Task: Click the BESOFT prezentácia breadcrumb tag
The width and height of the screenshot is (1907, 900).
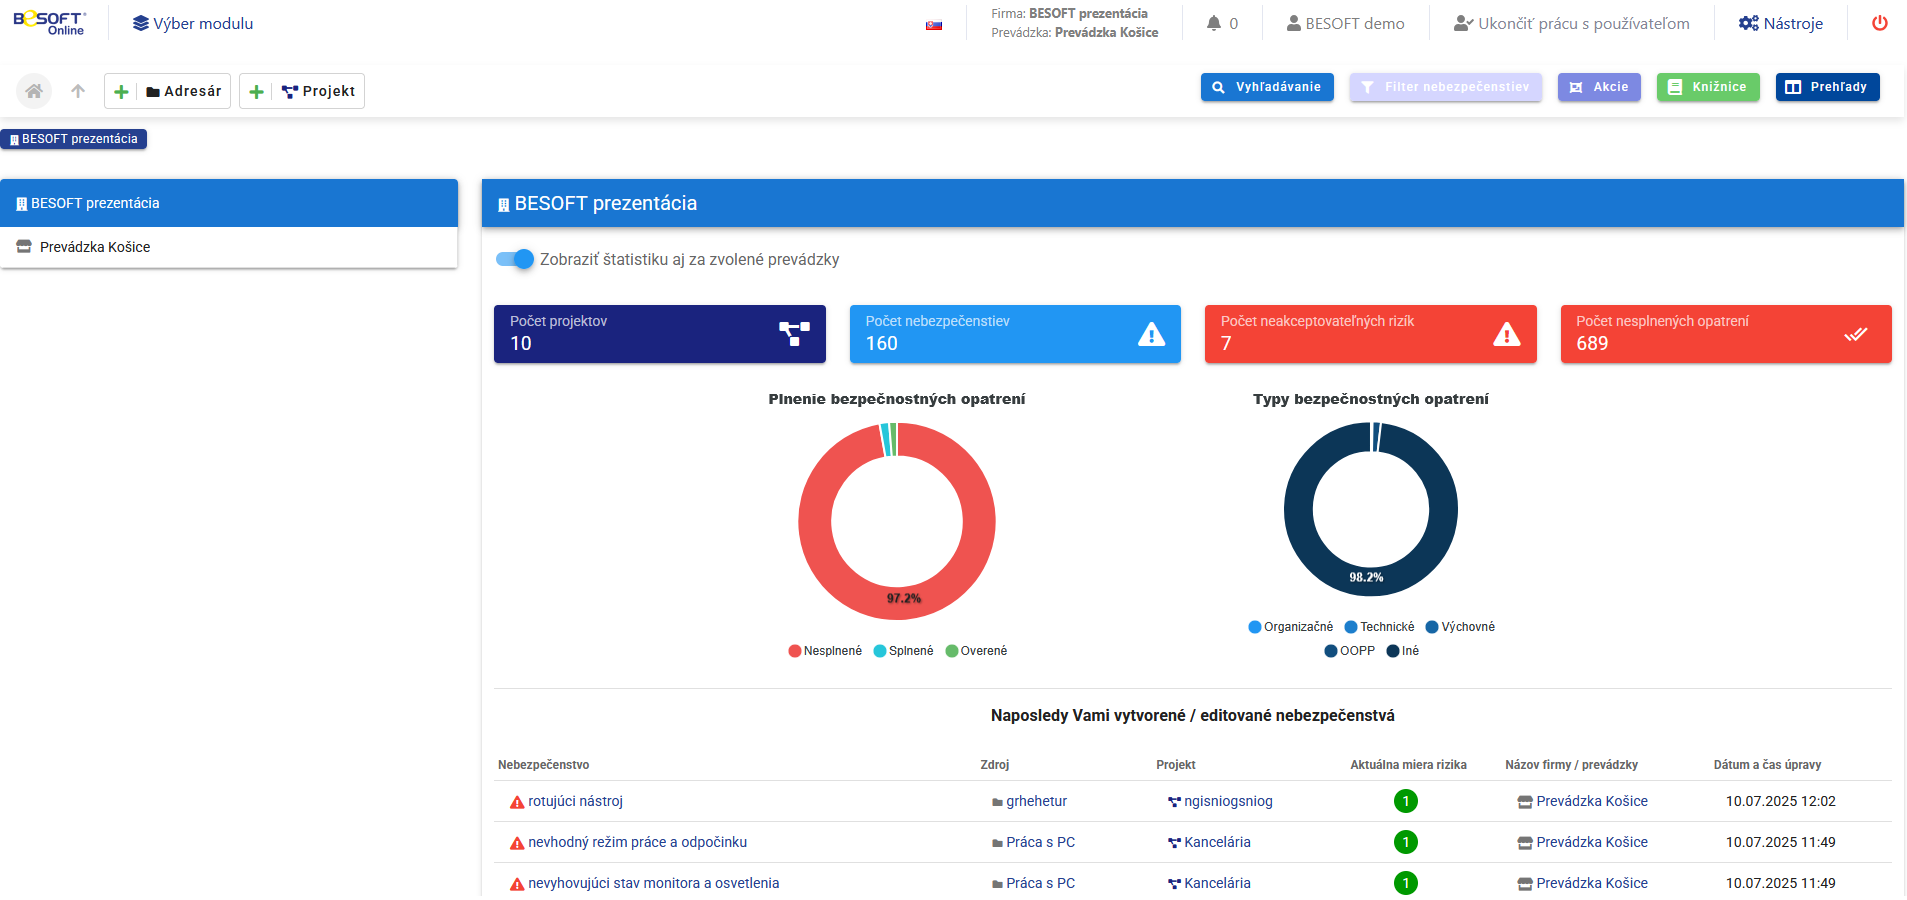Action: (x=74, y=139)
